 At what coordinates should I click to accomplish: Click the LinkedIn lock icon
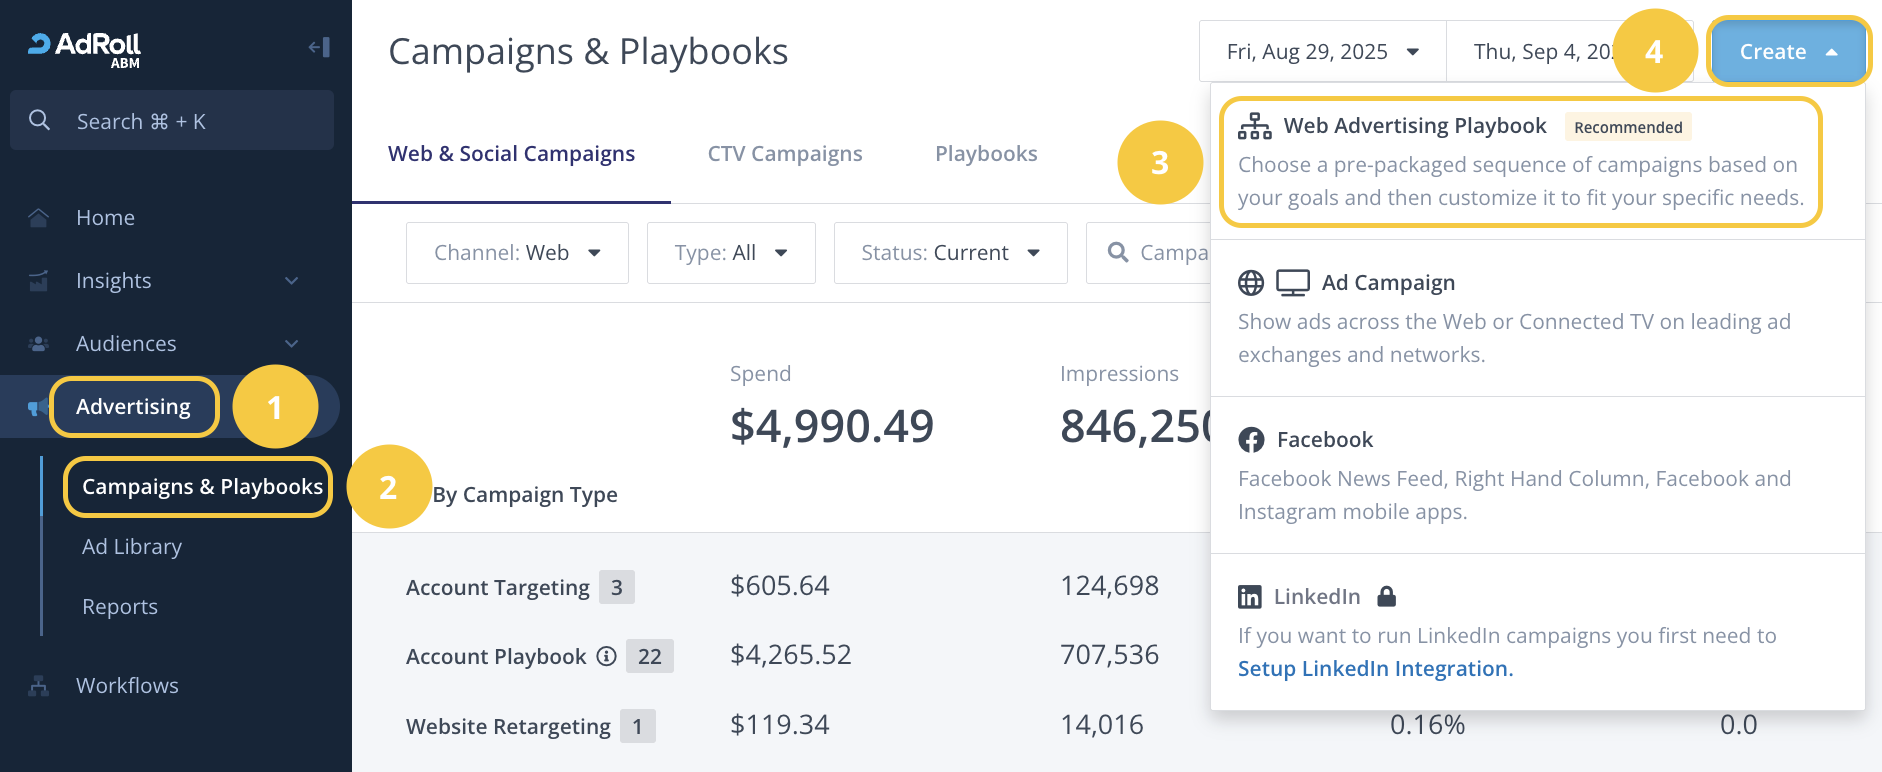pyautogui.click(x=1386, y=597)
